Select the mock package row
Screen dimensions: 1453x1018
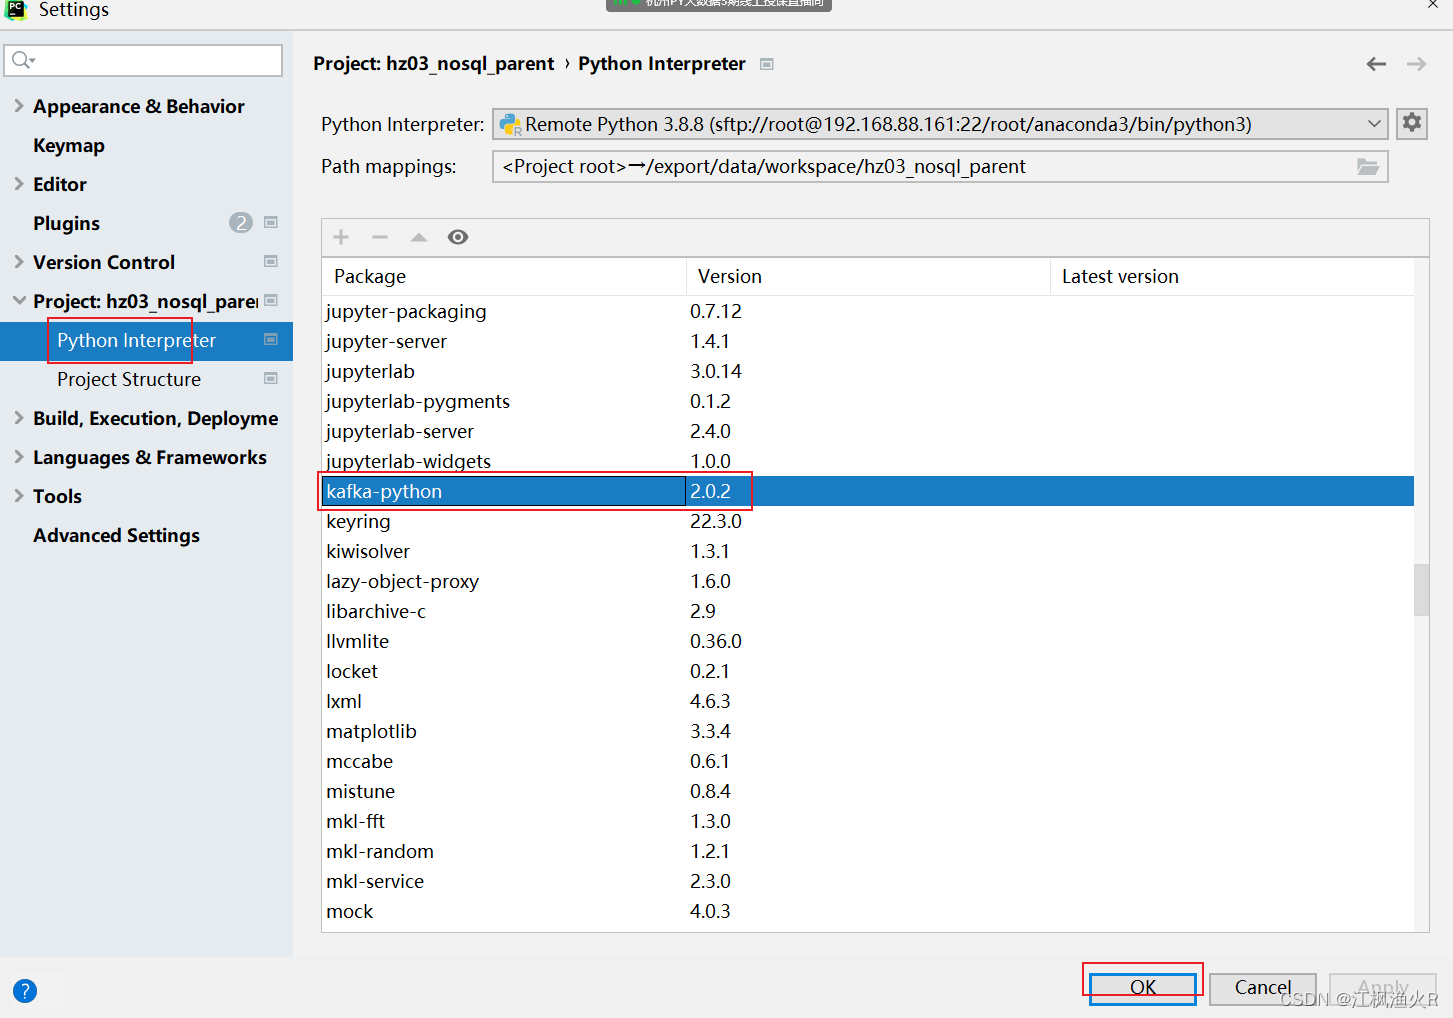[x=868, y=911]
